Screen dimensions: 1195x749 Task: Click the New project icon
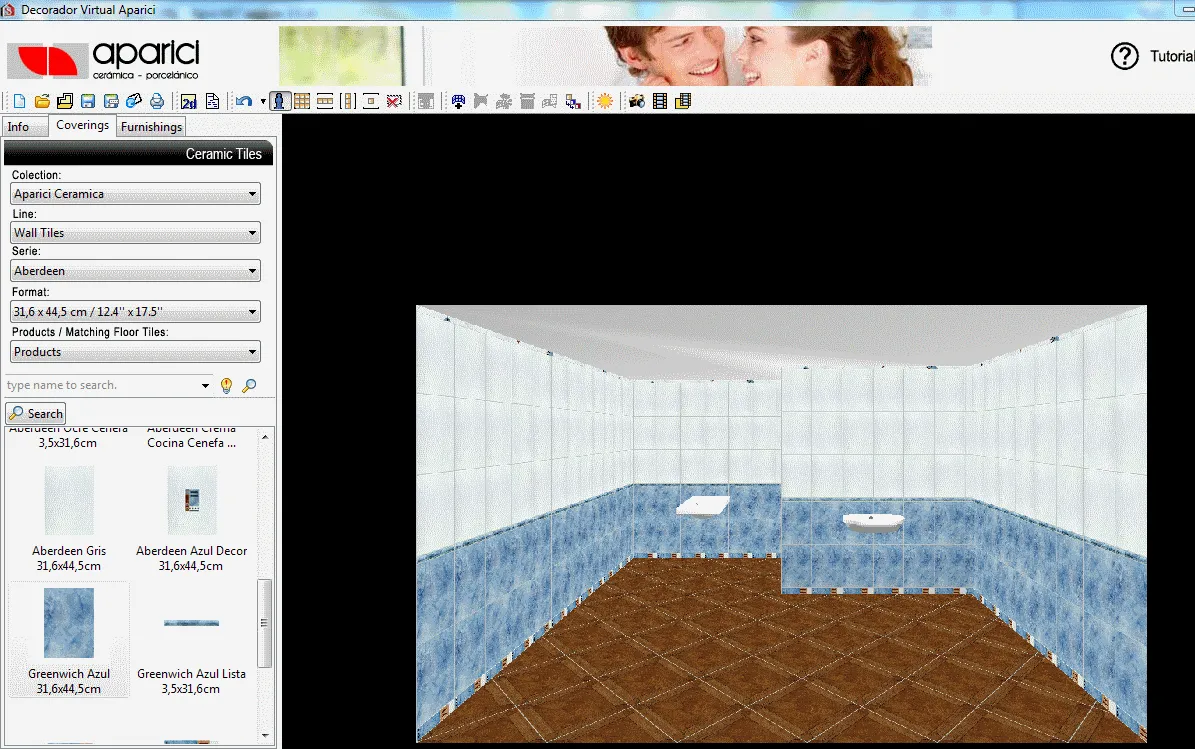point(19,101)
